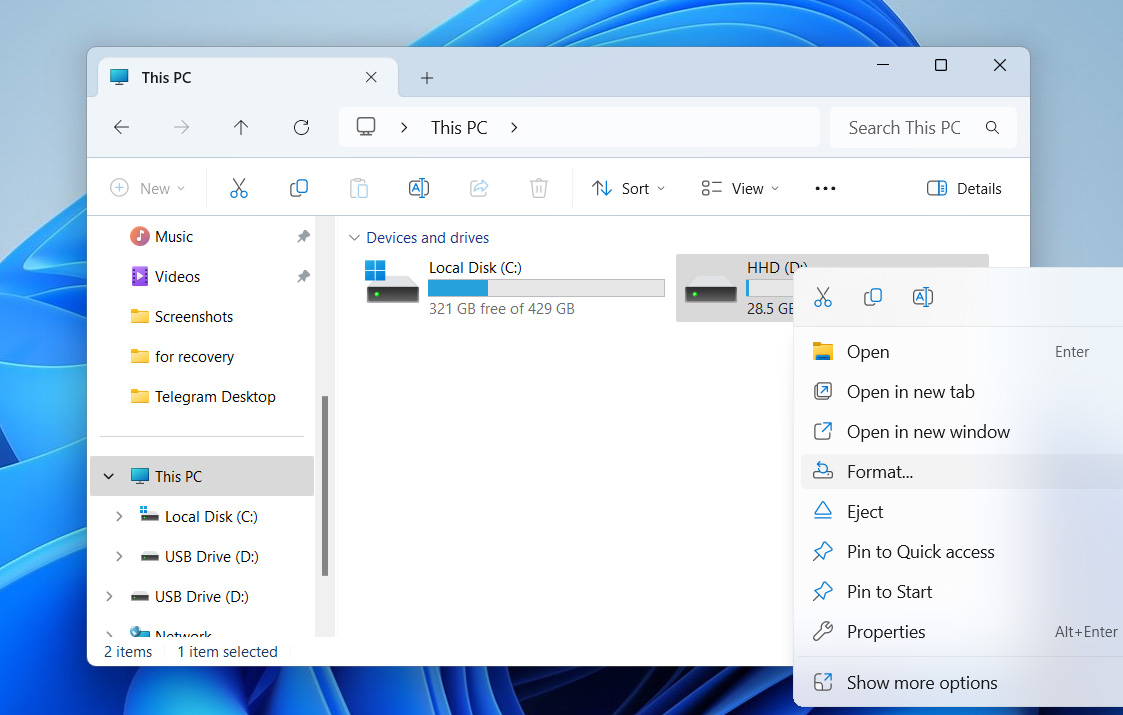Click the Copy icon in the Explorer toolbar
This screenshot has width=1123, height=715.
point(299,188)
